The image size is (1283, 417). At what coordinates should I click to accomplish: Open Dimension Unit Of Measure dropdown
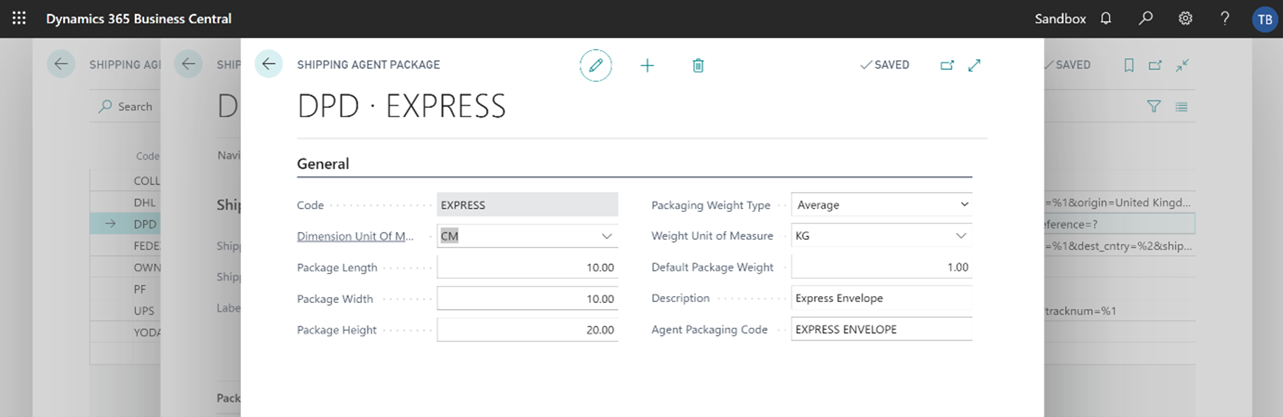[x=606, y=236]
